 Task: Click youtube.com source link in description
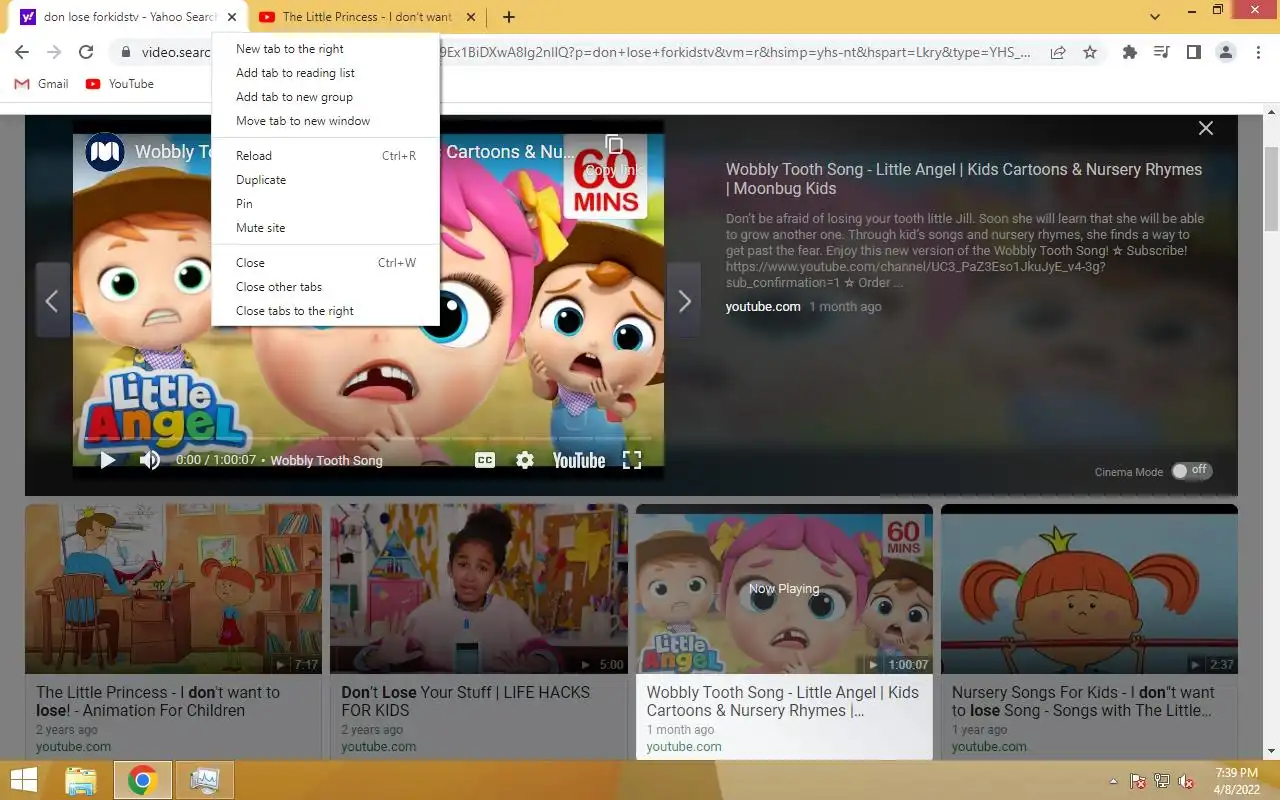click(x=763, y=307)
